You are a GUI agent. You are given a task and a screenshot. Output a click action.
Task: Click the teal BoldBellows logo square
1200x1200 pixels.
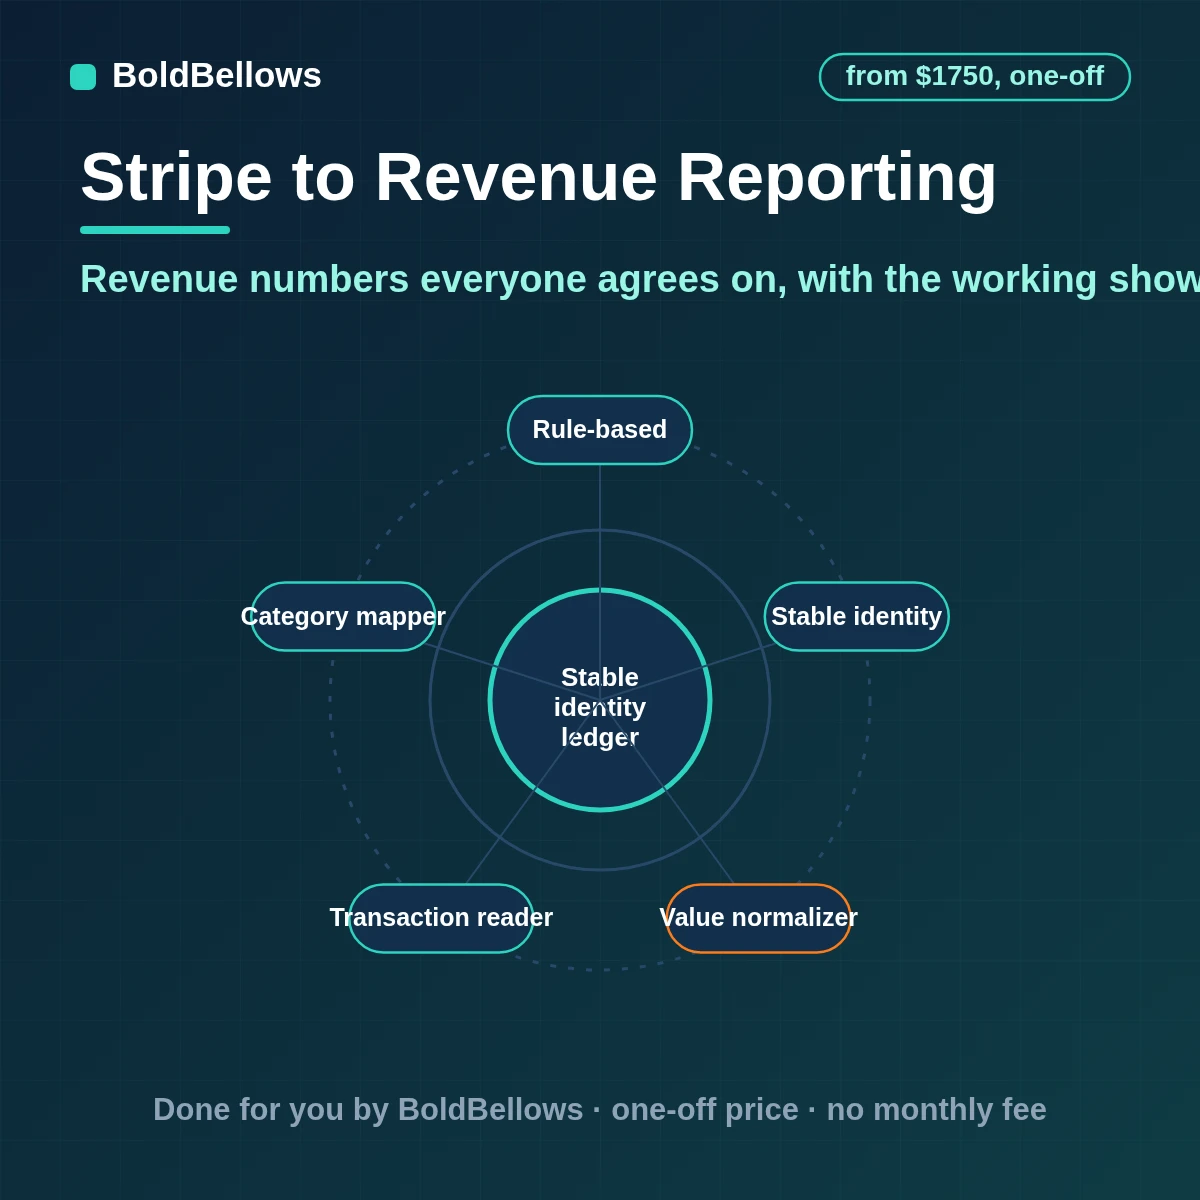pos(83,77)
